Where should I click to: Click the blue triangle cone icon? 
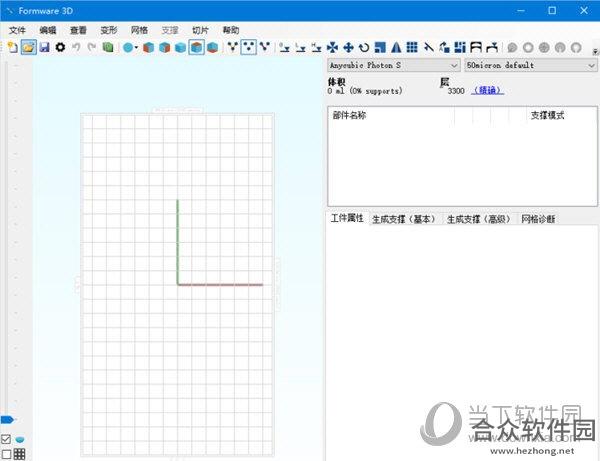pos(396,47)
